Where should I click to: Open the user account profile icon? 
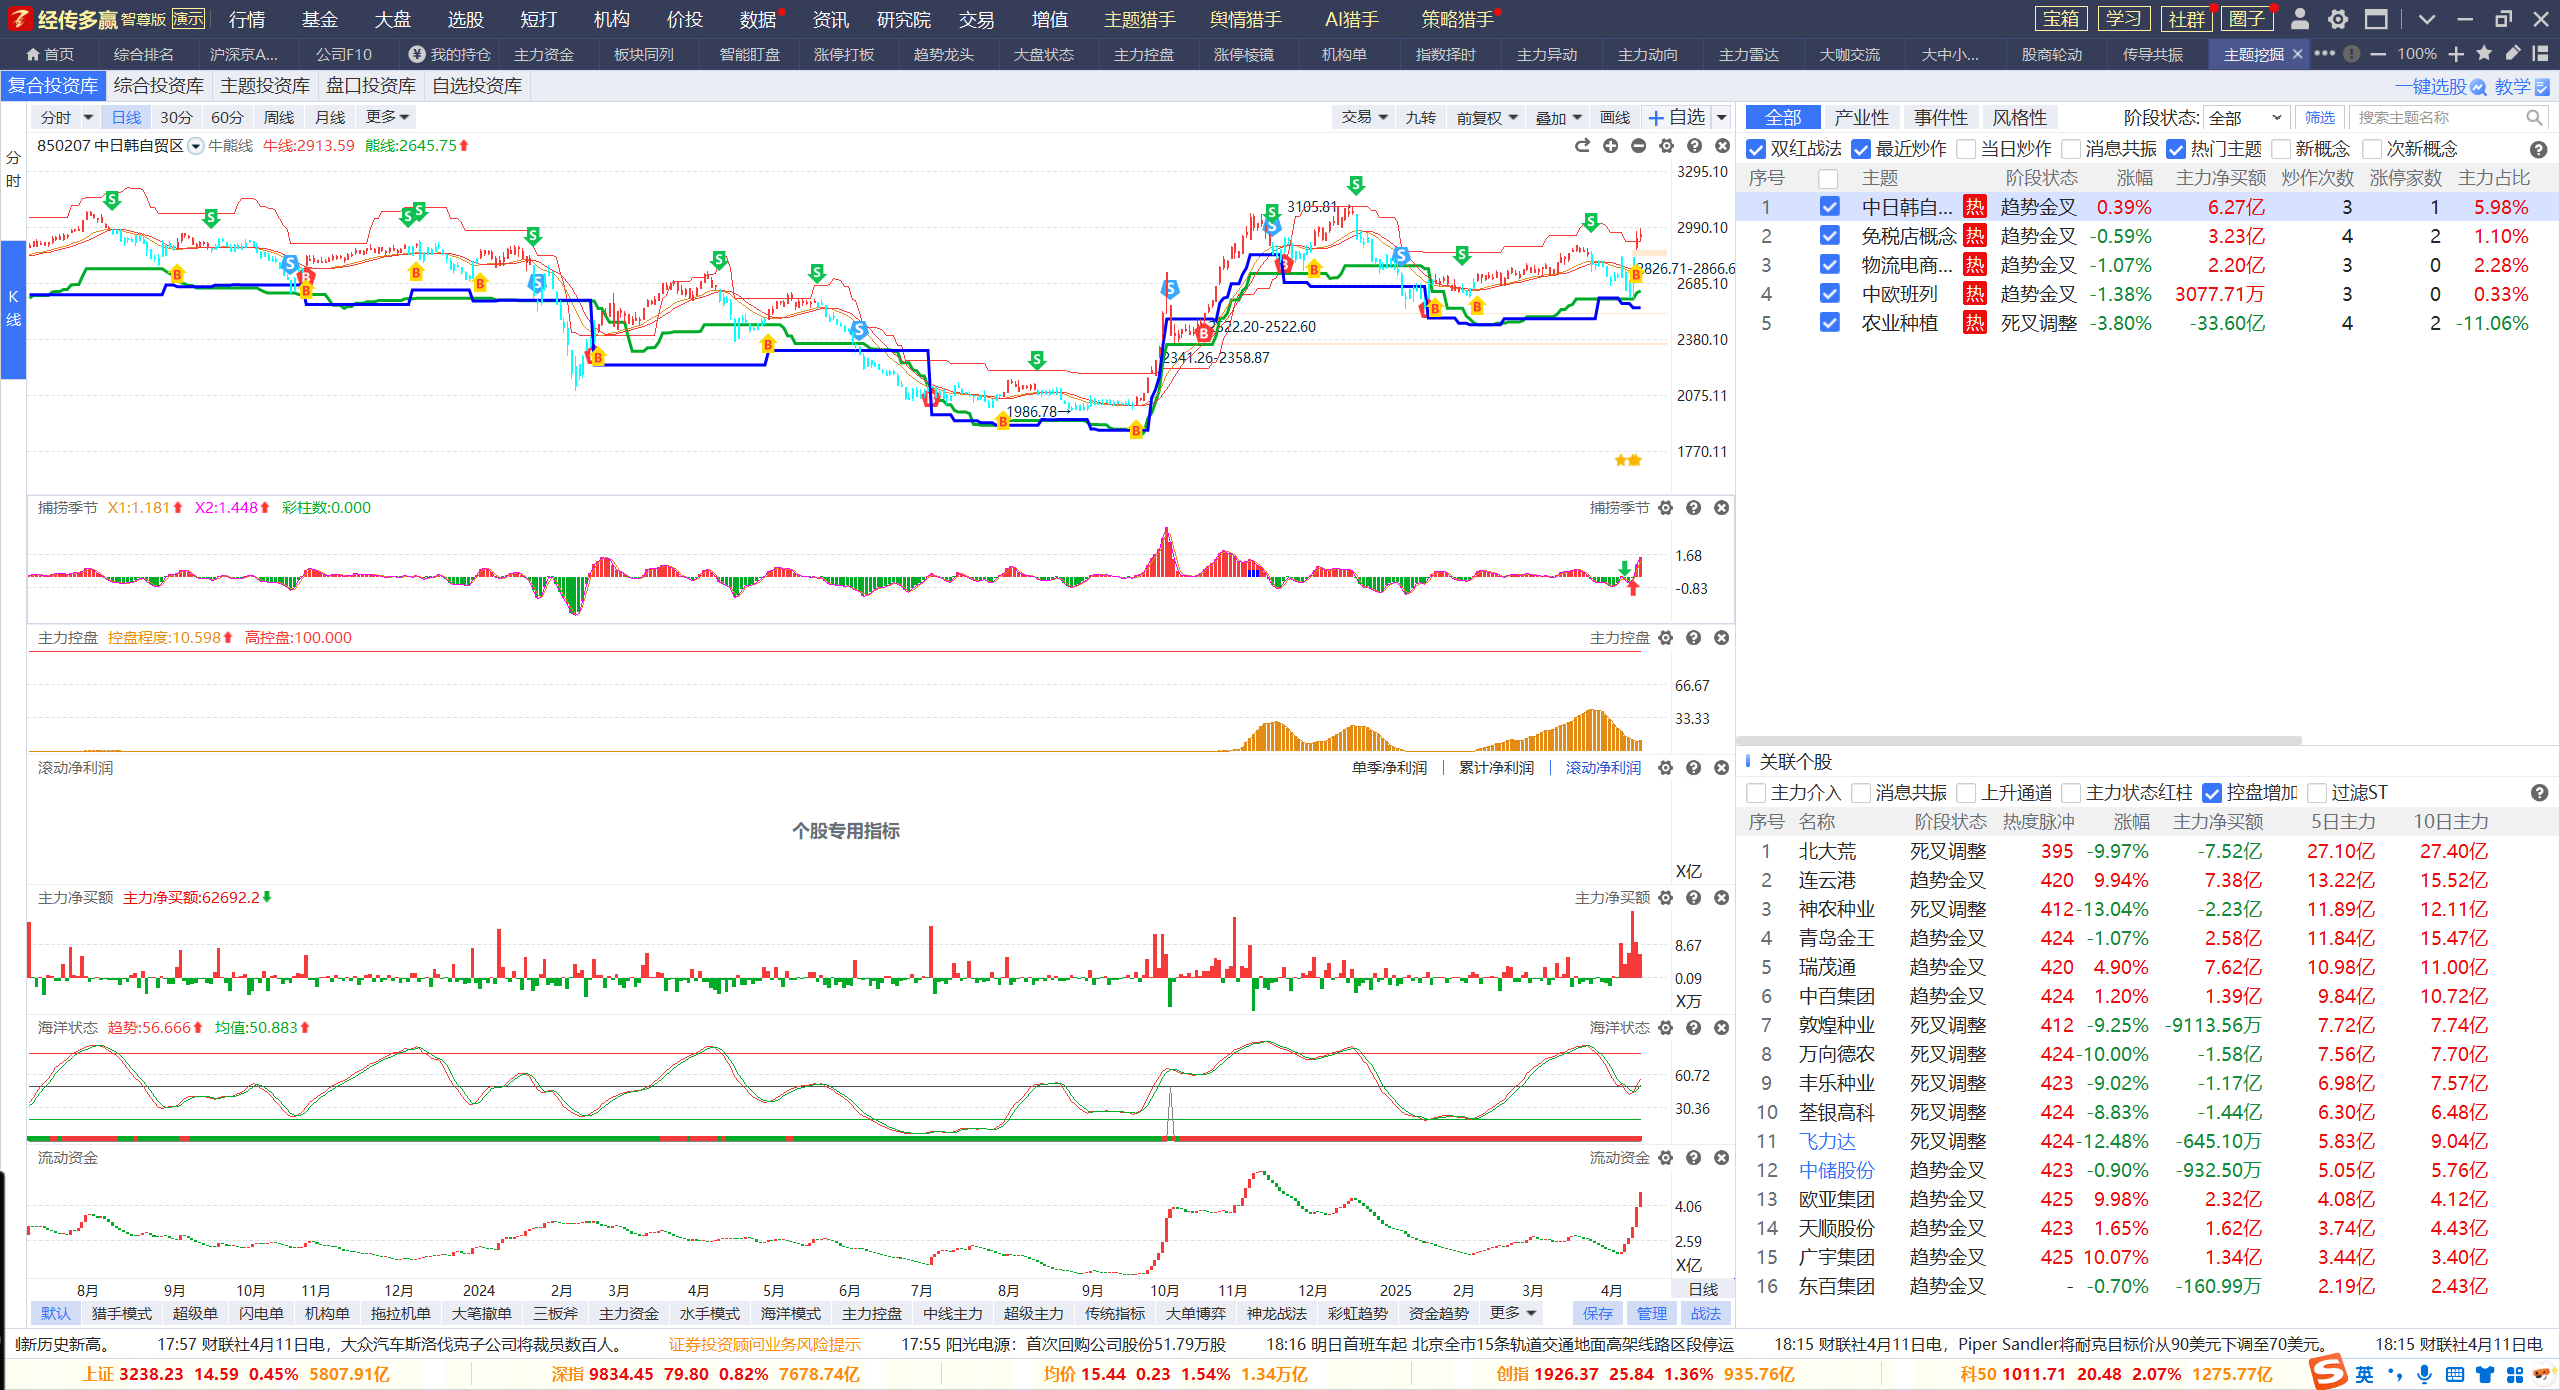click(2299, 19)
